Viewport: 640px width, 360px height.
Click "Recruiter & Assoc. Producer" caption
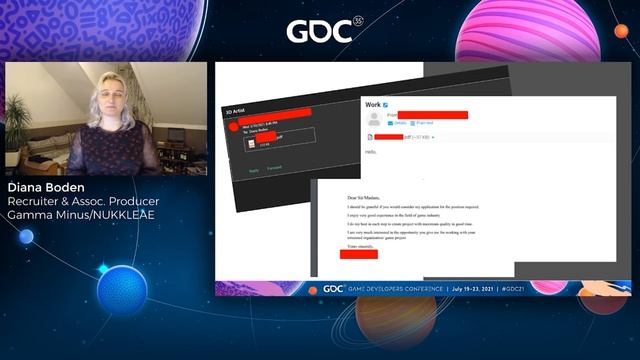click(83, 201)
